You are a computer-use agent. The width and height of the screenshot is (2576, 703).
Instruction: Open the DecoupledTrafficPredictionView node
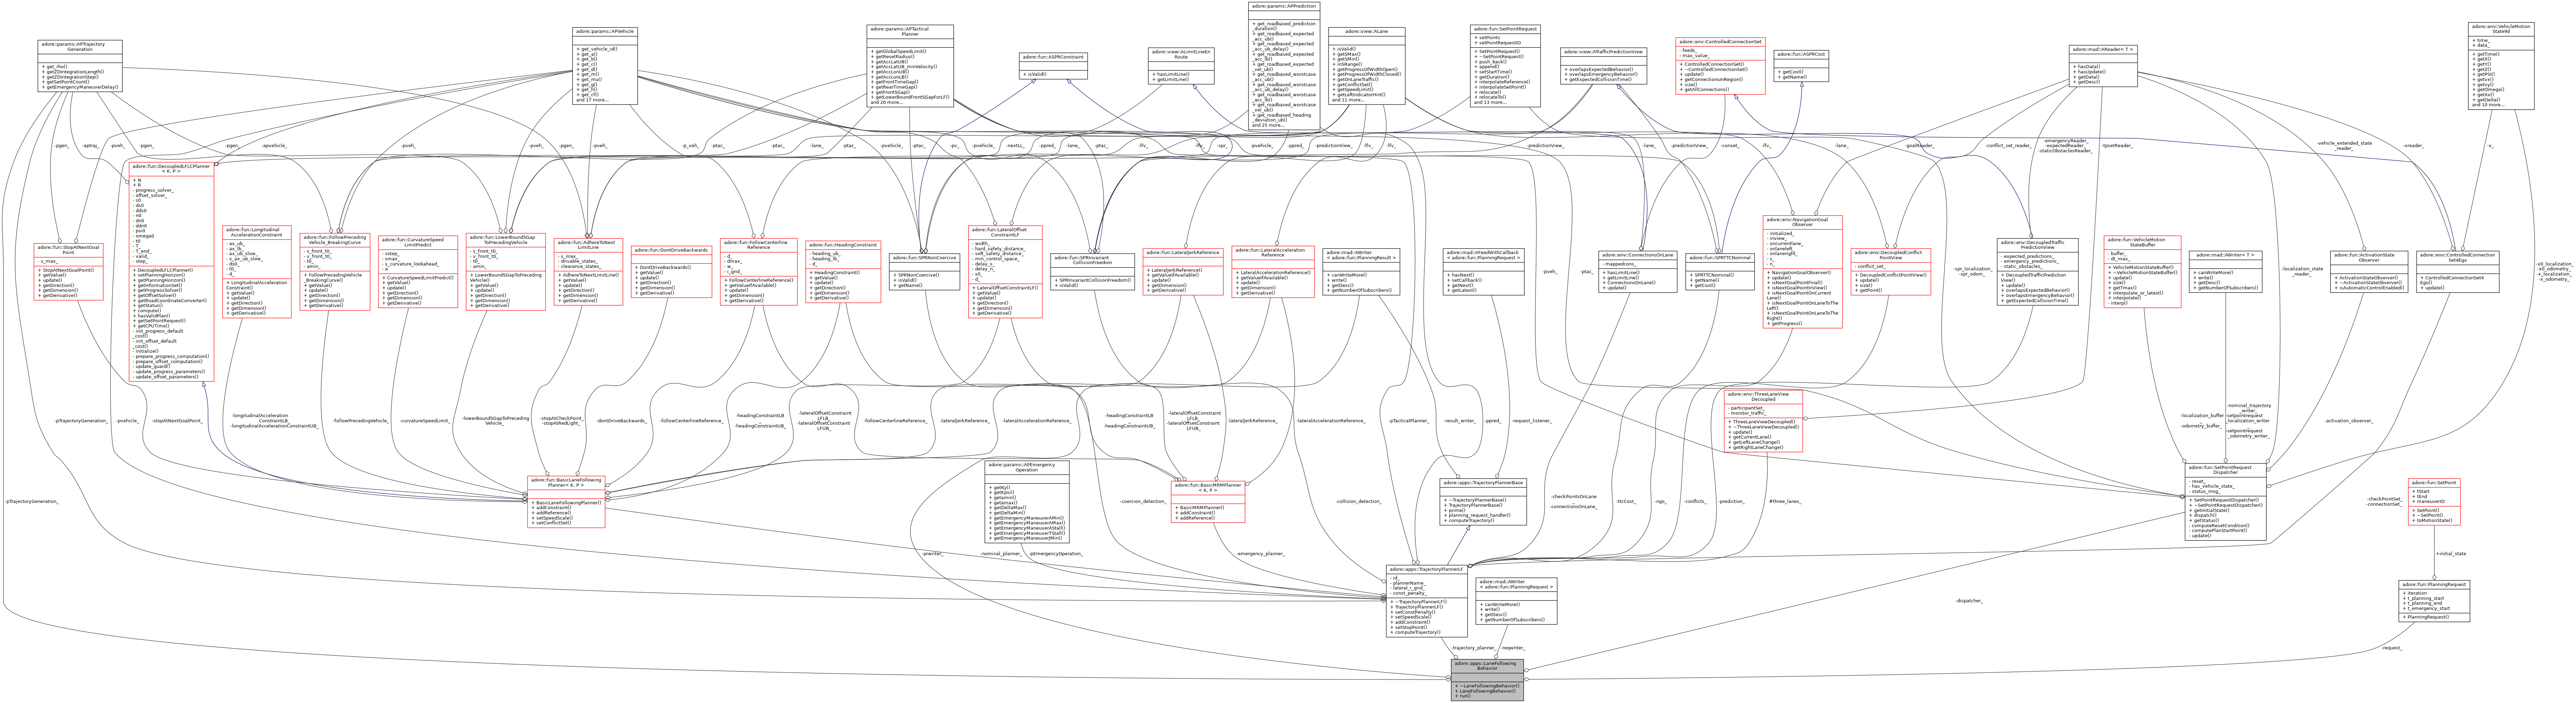(2037, 272)
